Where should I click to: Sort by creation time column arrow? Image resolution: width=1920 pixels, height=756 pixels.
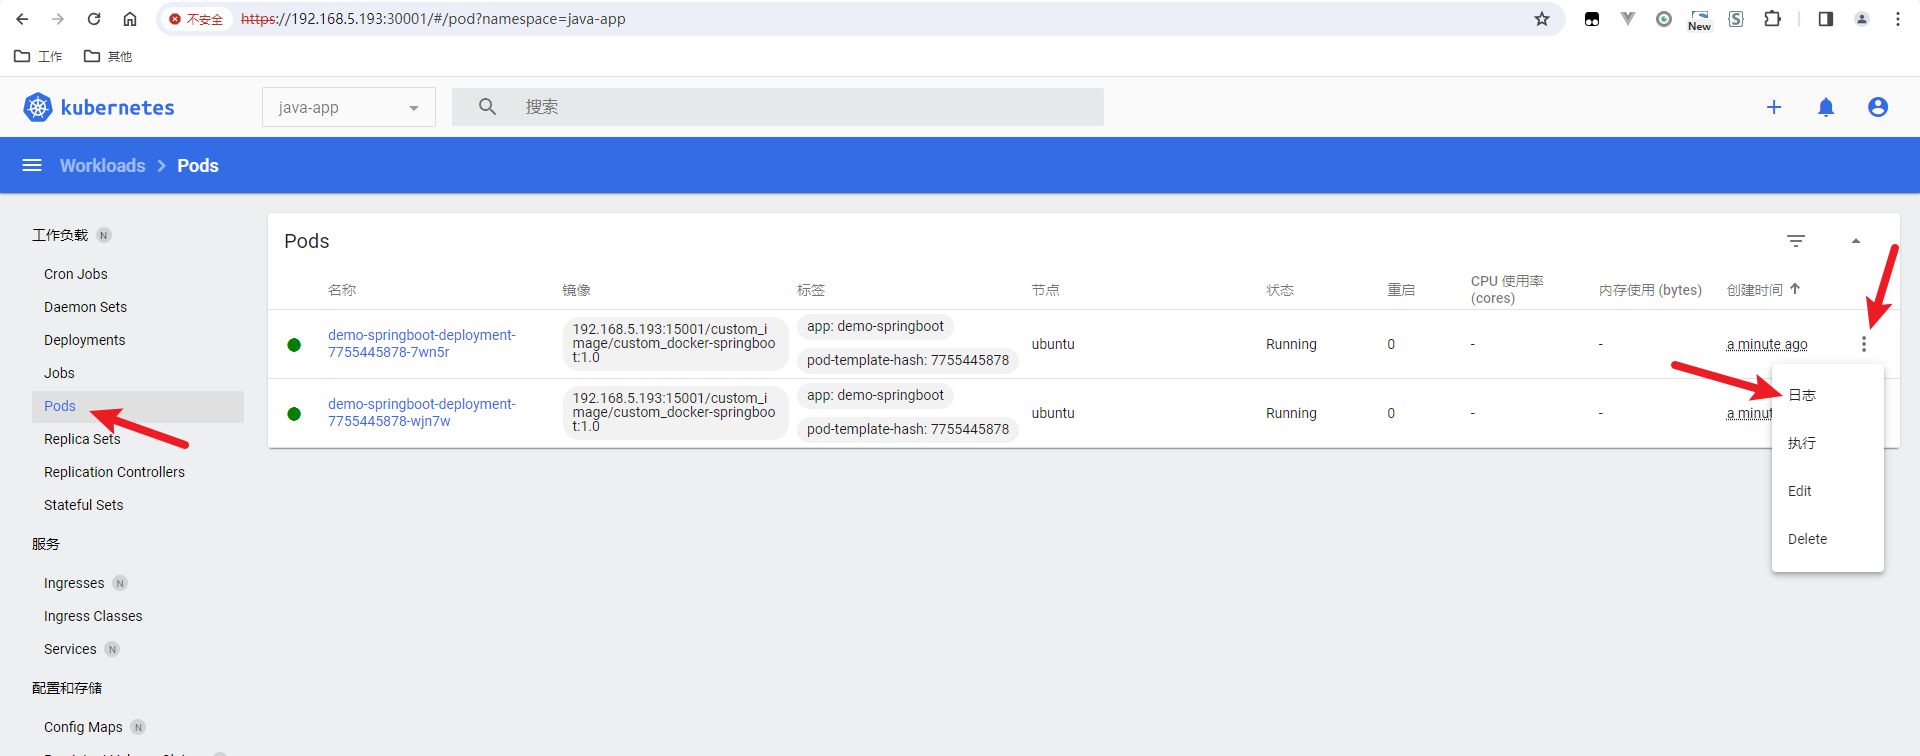pyautogui.click(x=1795, y=289)
